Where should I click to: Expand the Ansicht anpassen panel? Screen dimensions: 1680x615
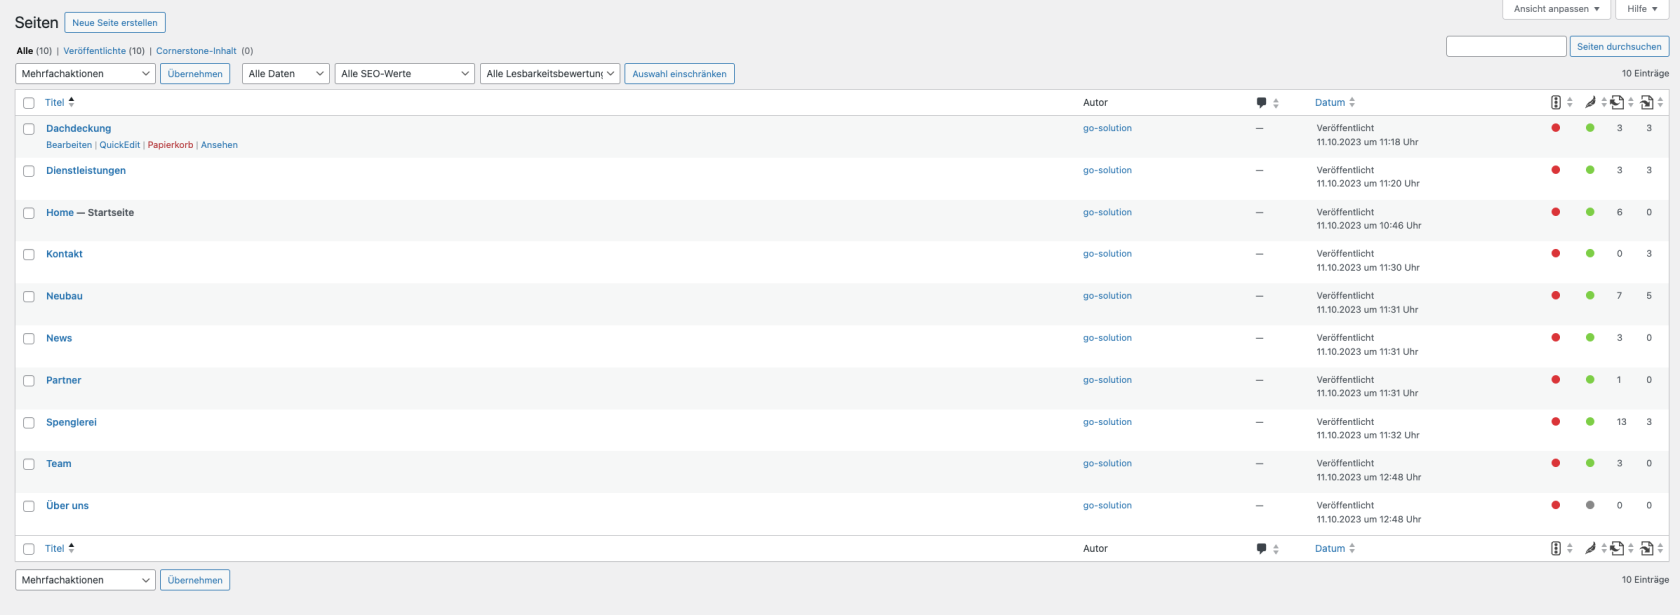(x=1556, y=9)
